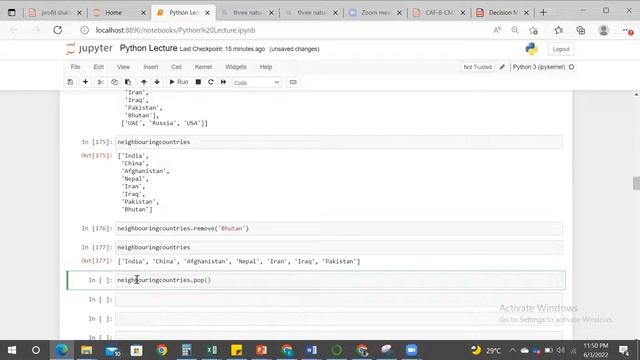Image resolution: width=640 pixels, height=360 pixels.
Task: Open the Edit menu
Action: 99,67
